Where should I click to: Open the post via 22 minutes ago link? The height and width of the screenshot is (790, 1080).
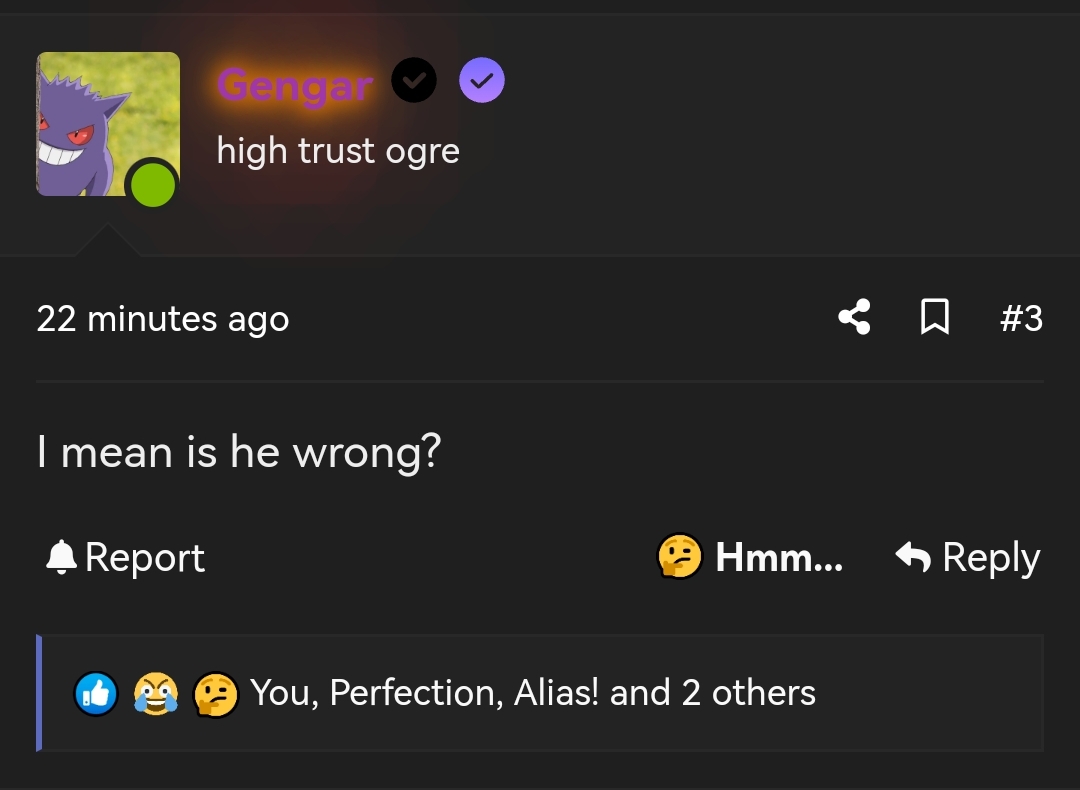coord(162,318)
